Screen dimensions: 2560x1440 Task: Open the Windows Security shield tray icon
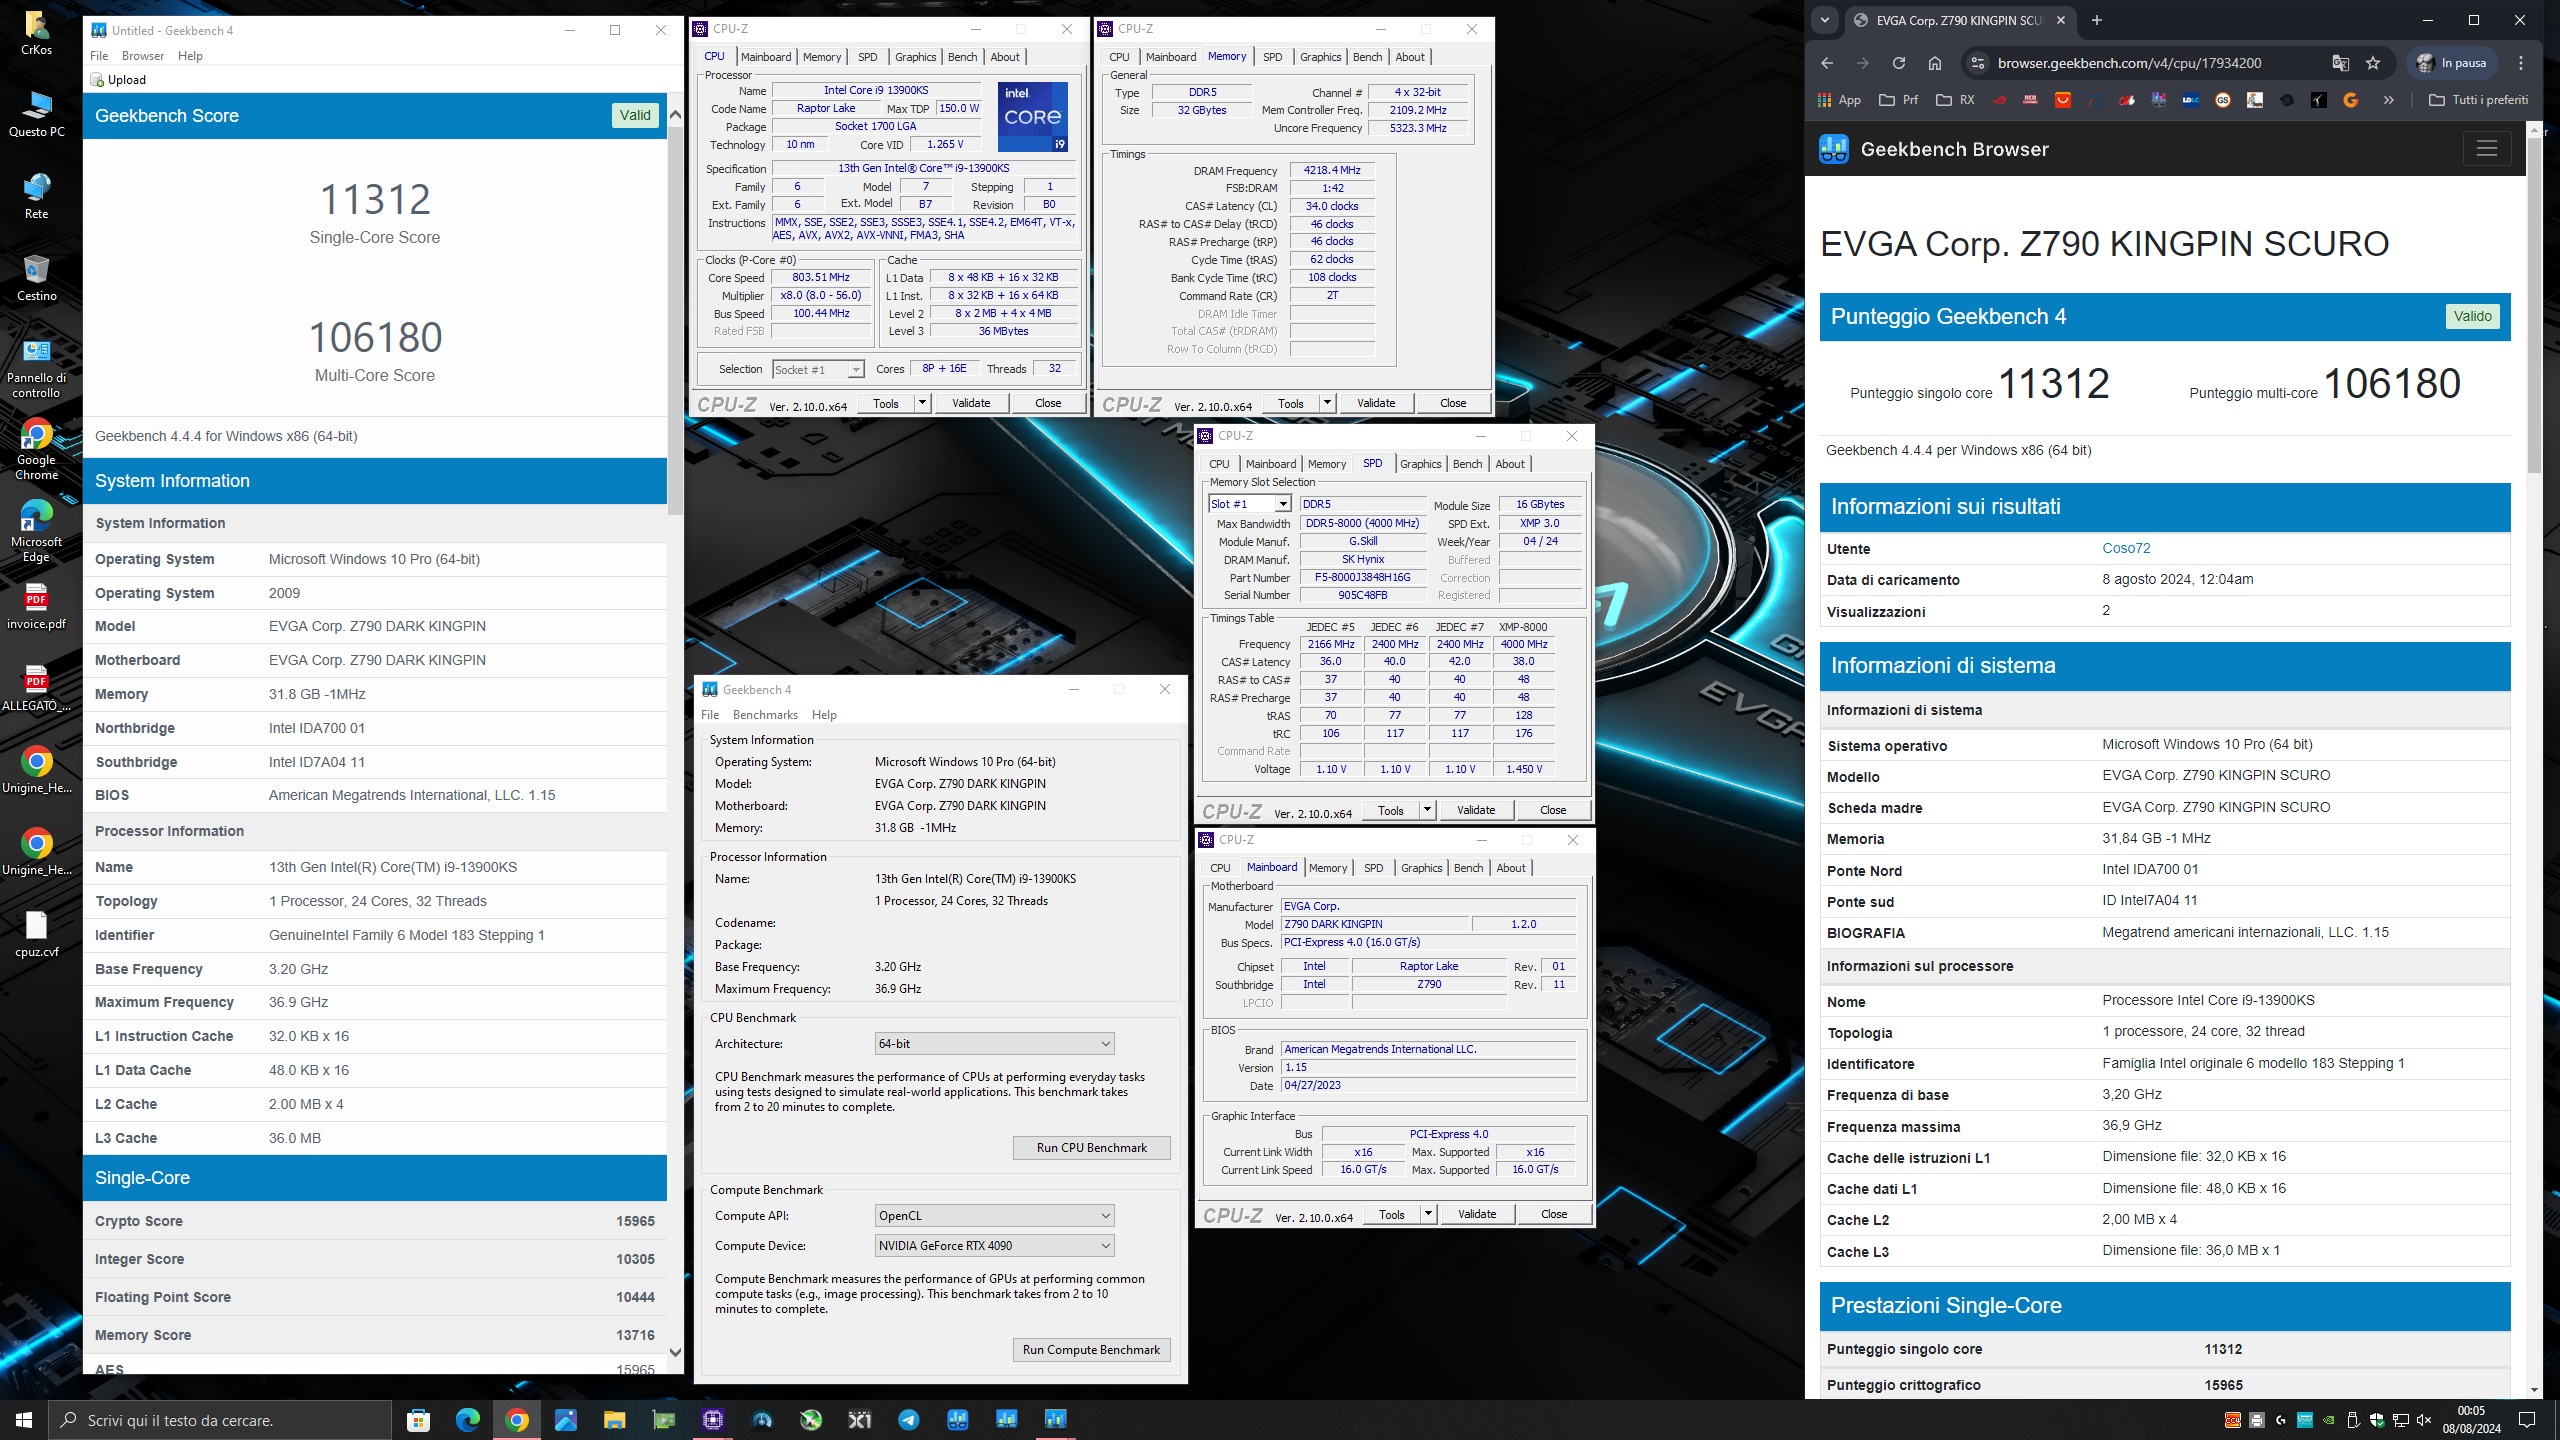(2376, 1420)
